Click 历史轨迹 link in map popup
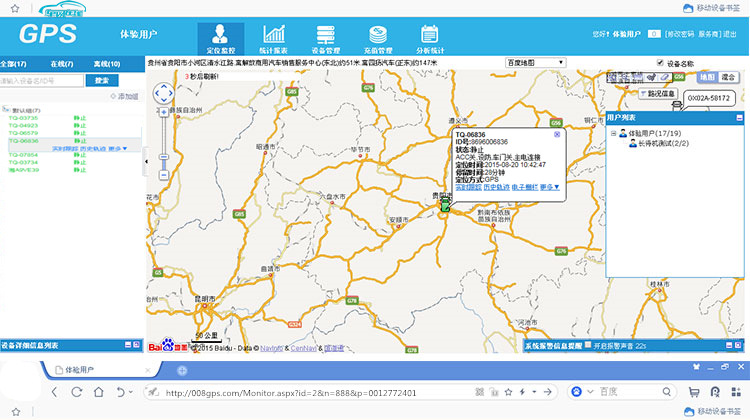This screenshot has height=420, width=750. (x=496, y=187)
